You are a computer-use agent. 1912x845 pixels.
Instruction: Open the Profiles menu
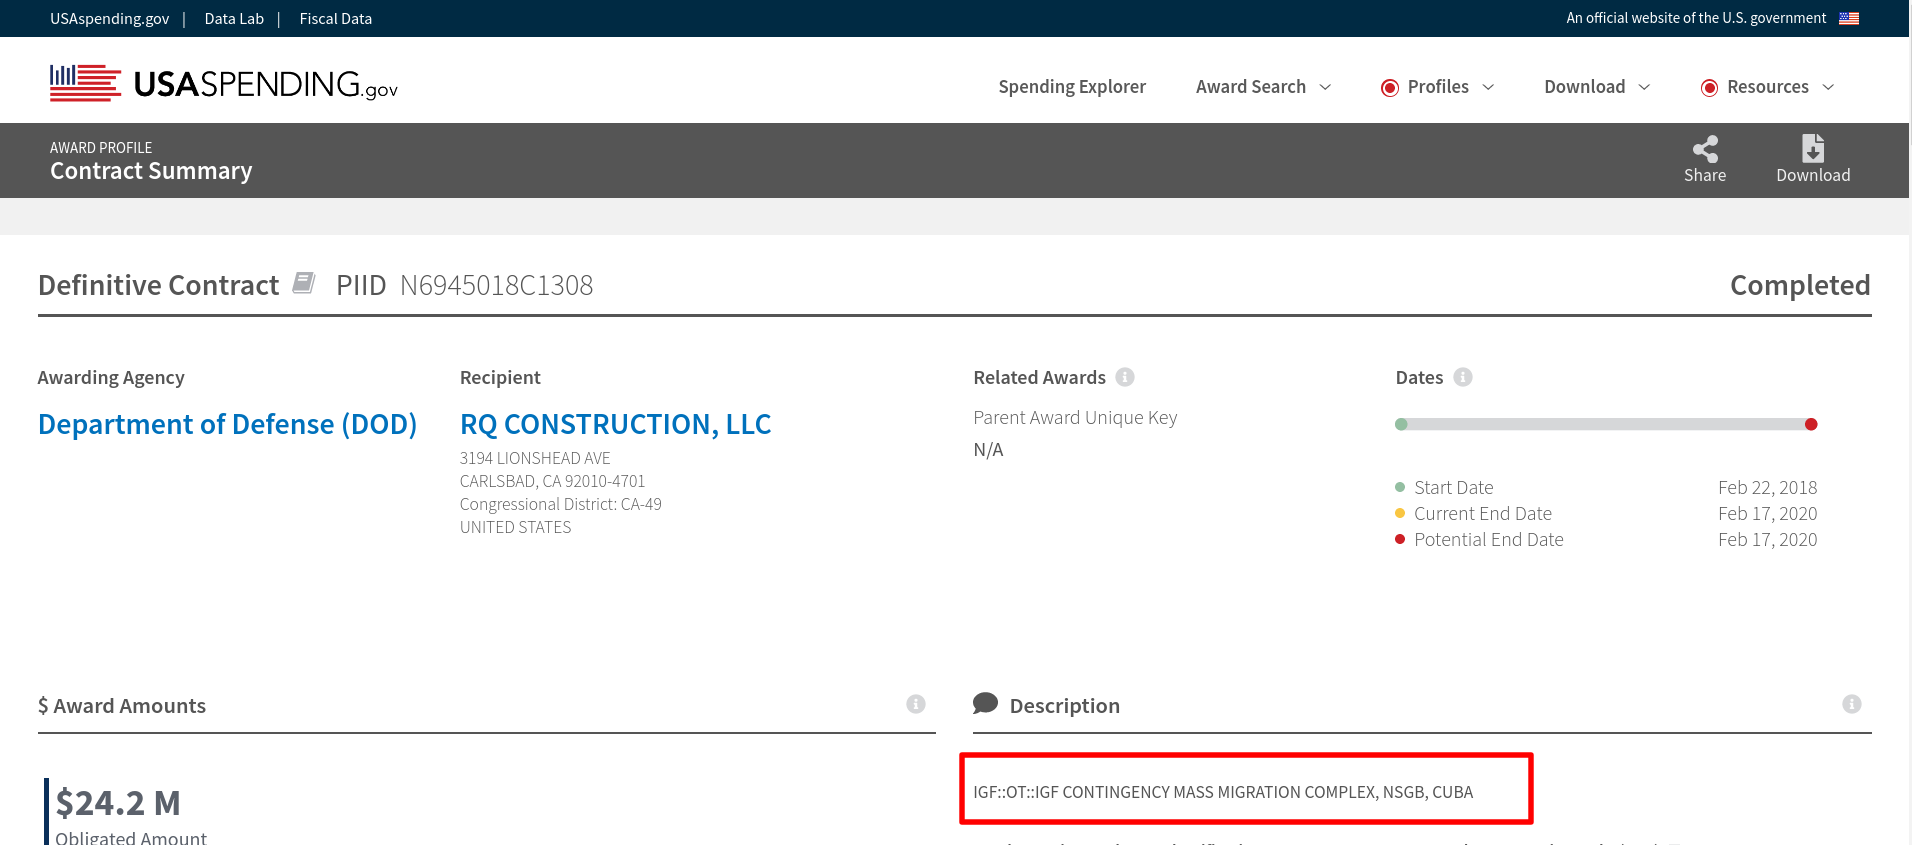click(1438, 87)
